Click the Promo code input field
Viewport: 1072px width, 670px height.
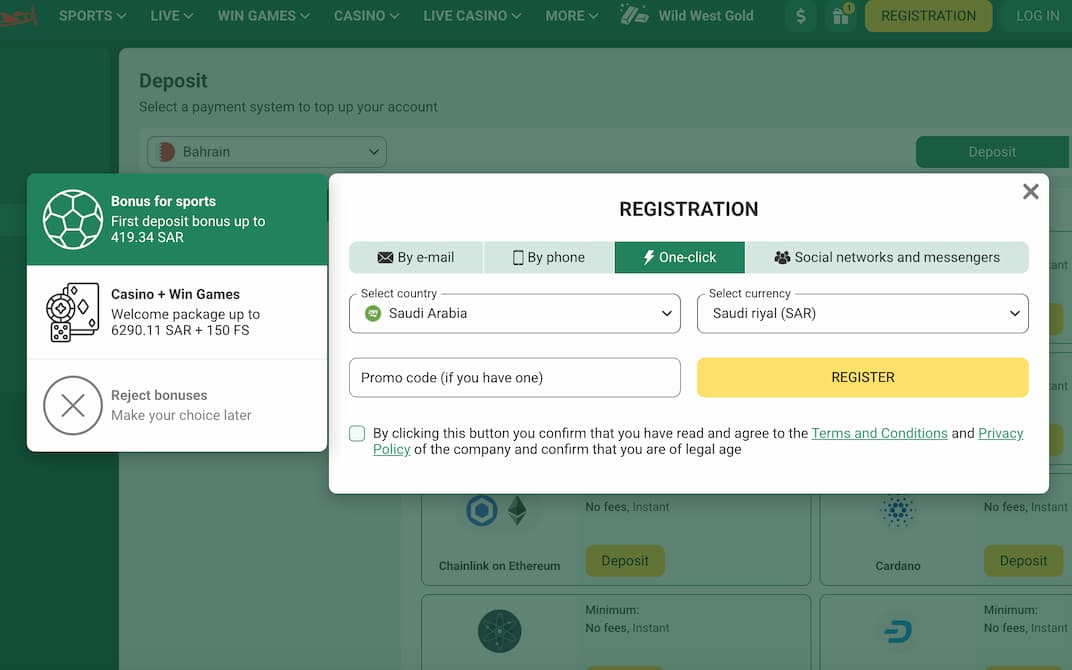pyautogui.click(x=515, y=377)
